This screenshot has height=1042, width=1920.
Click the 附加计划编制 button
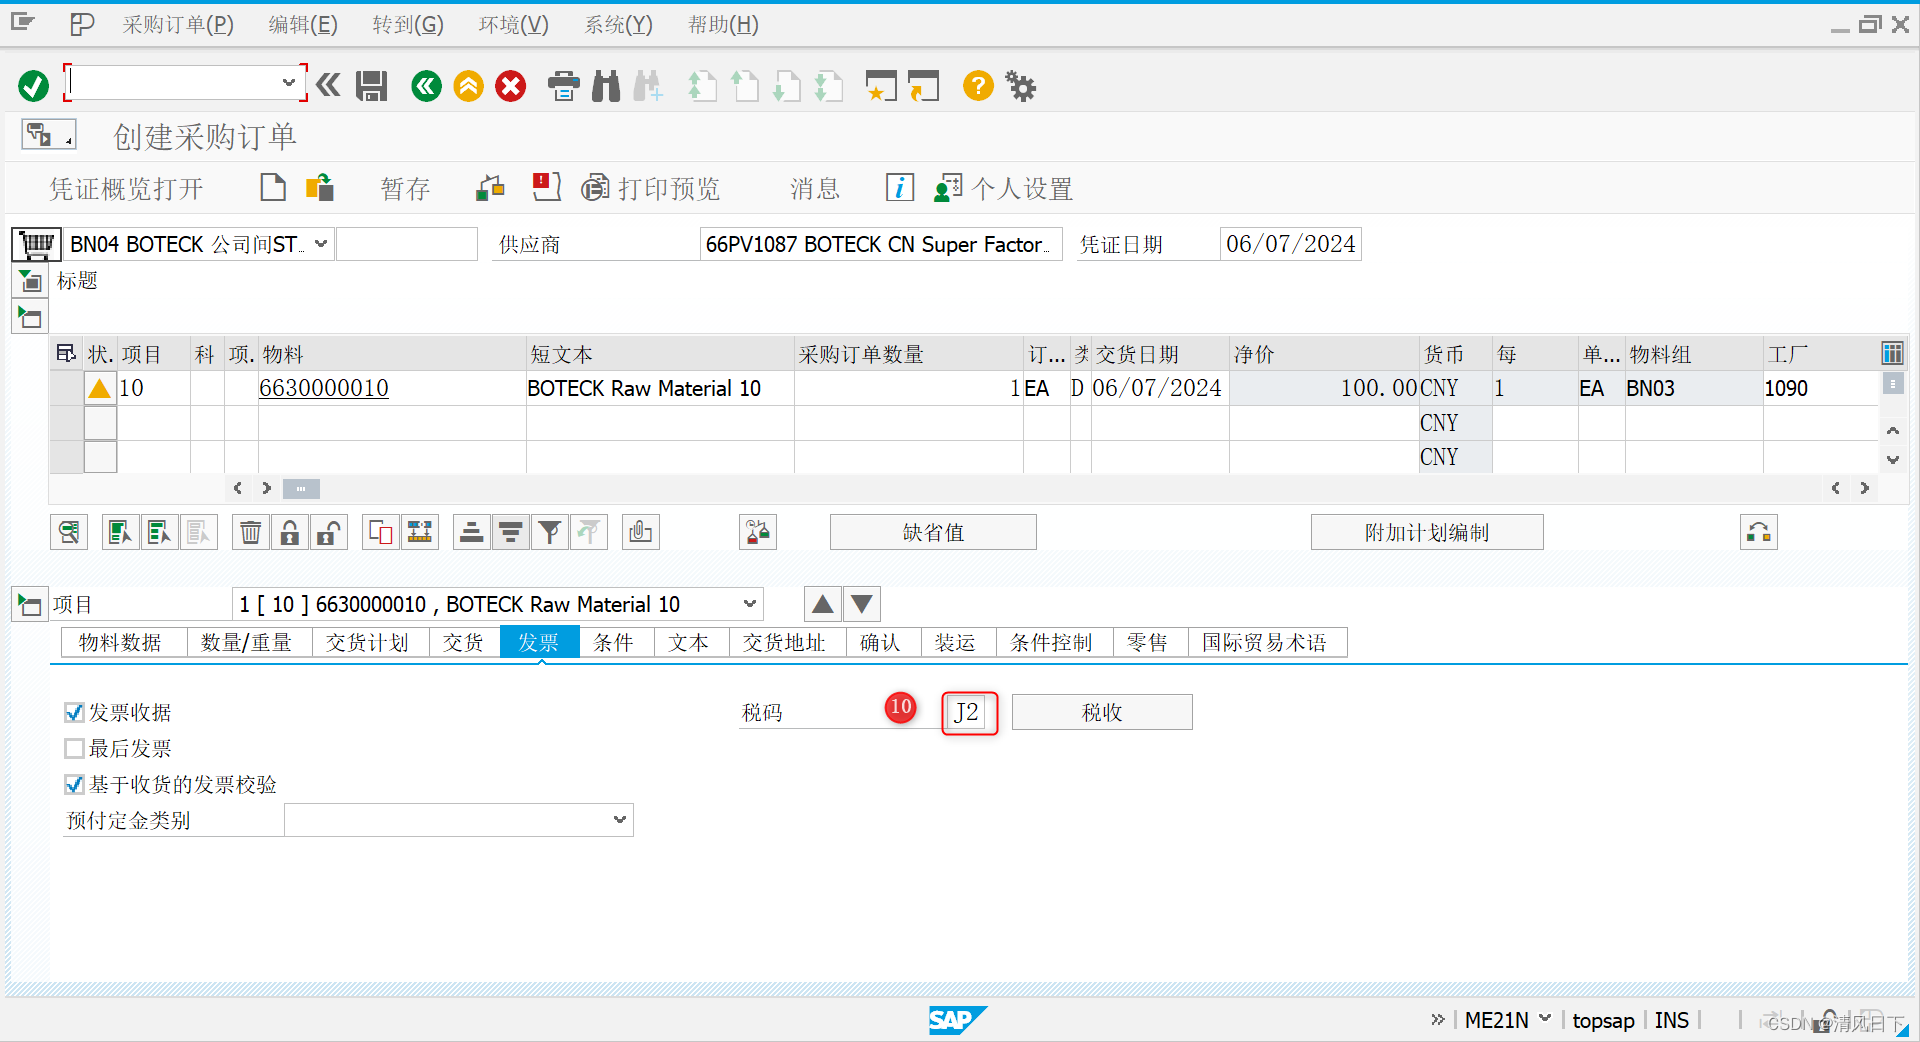coord(1427,532)
